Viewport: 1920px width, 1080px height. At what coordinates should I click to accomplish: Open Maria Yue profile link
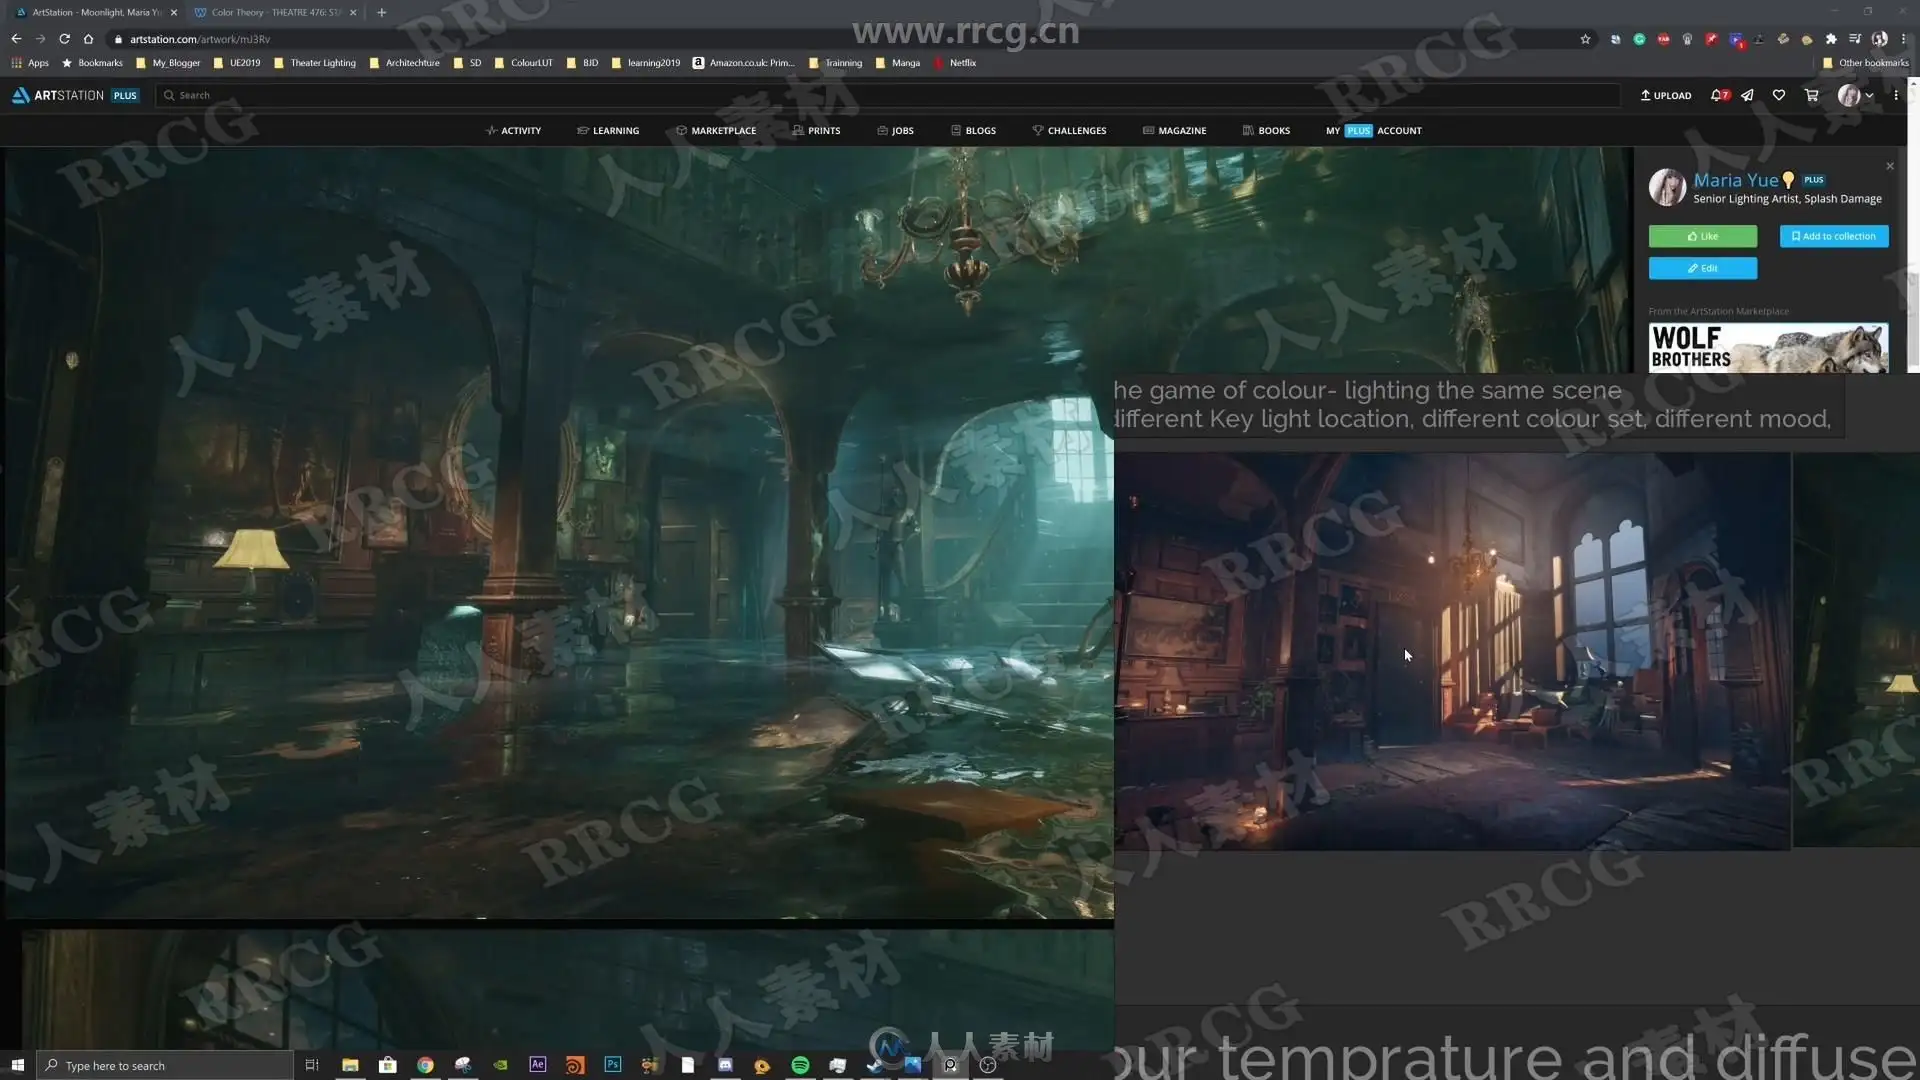coord(1735,180)
